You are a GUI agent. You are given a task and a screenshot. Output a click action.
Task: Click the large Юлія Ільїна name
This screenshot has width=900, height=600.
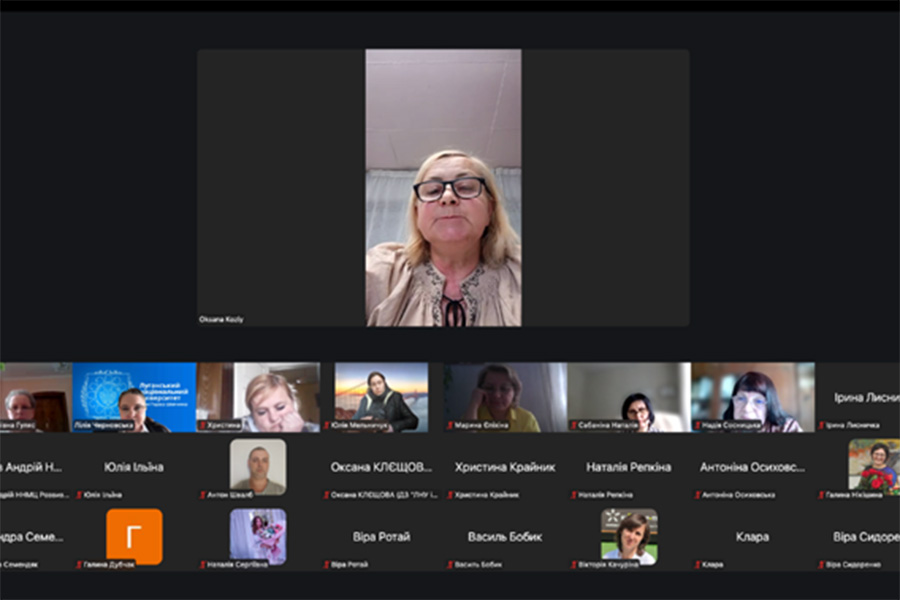click(134, 467)
